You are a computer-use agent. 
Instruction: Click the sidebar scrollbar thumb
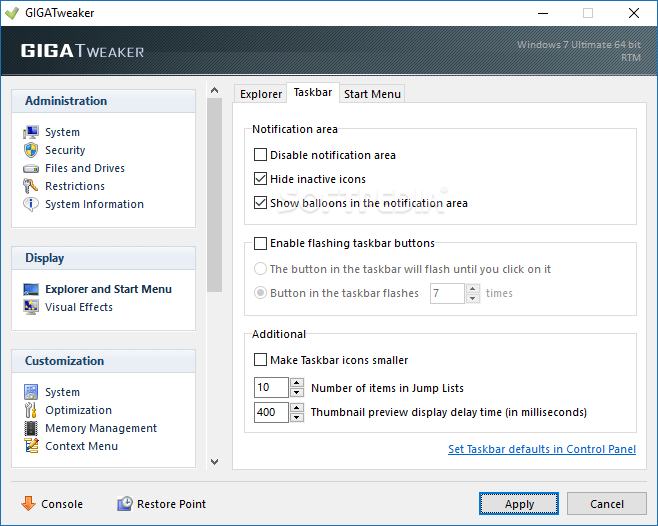pyautogui.click(x=214, y=195)
